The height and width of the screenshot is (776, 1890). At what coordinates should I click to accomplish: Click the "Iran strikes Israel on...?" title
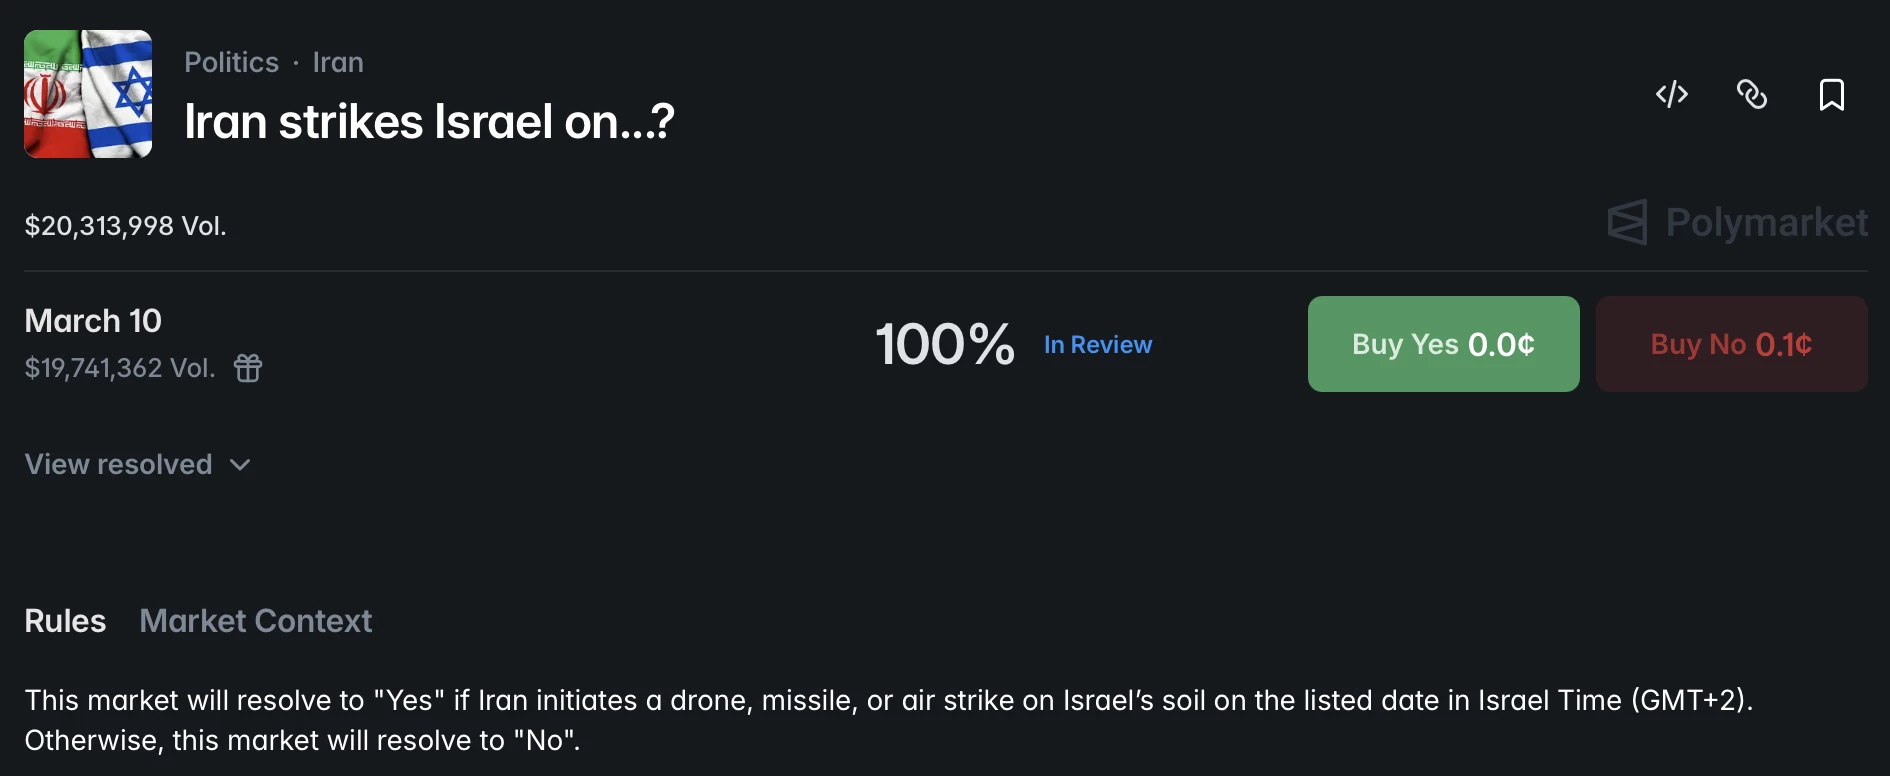429,122
